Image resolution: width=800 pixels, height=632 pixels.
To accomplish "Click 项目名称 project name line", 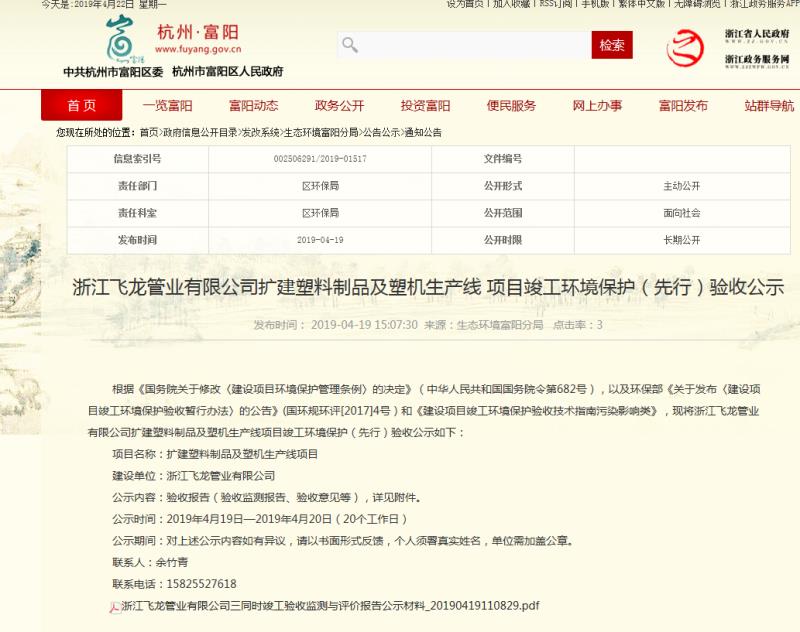I will pyautogui.click(x=215, y=454).
